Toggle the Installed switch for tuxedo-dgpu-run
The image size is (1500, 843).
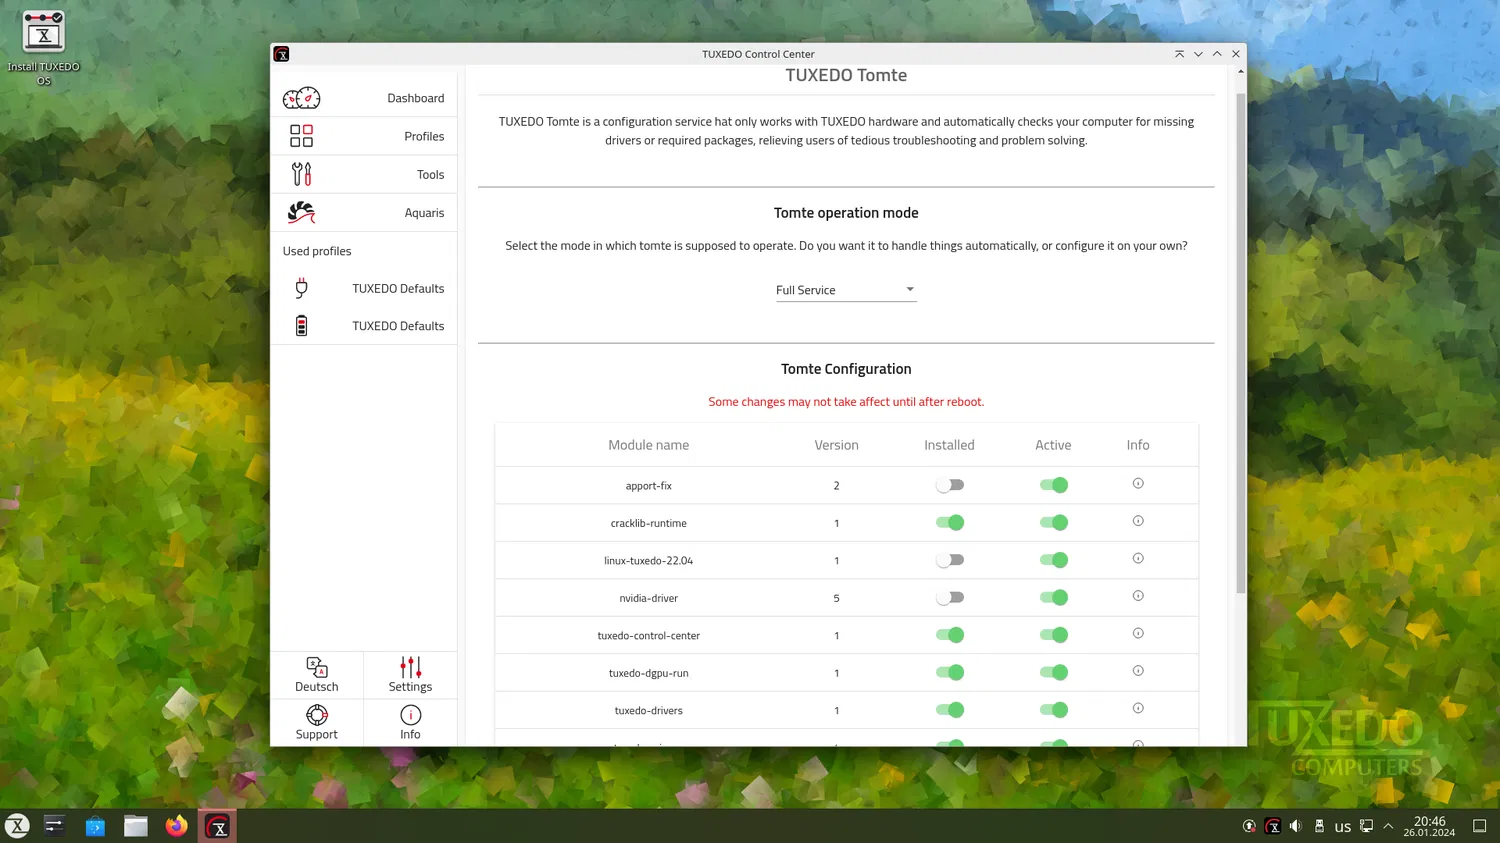click(950, 673)
